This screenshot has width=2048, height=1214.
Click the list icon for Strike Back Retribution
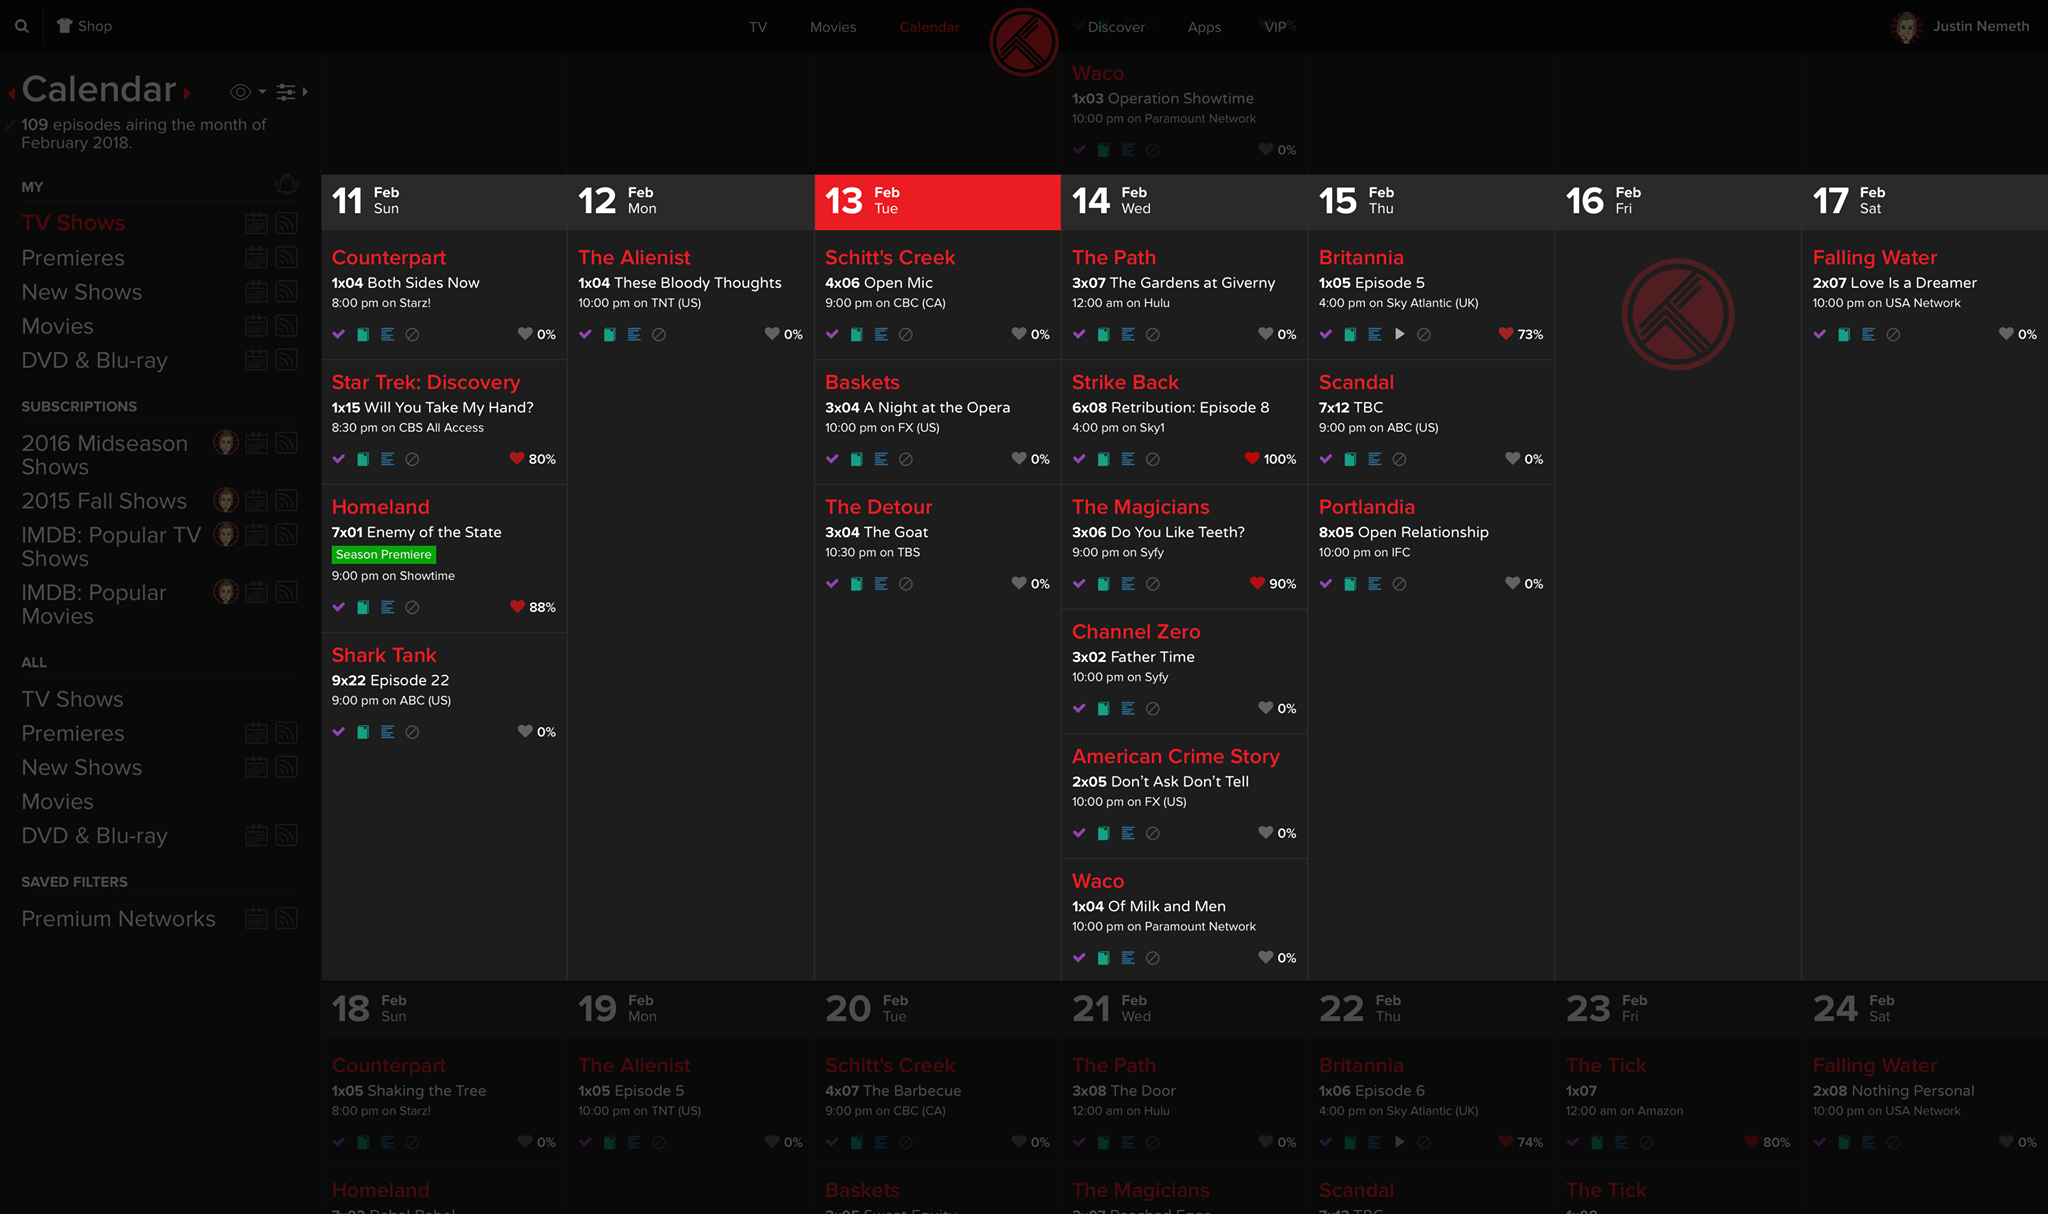1128,459
